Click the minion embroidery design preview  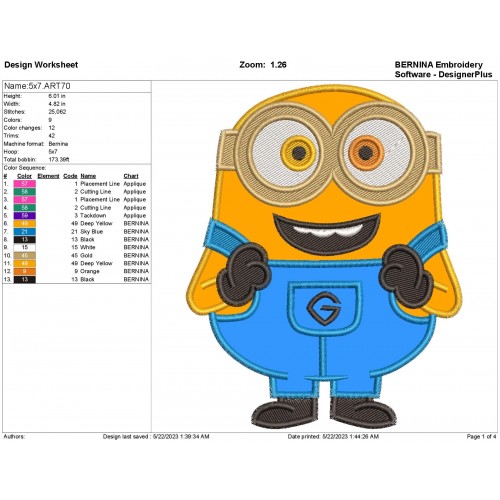pos(324,257)
